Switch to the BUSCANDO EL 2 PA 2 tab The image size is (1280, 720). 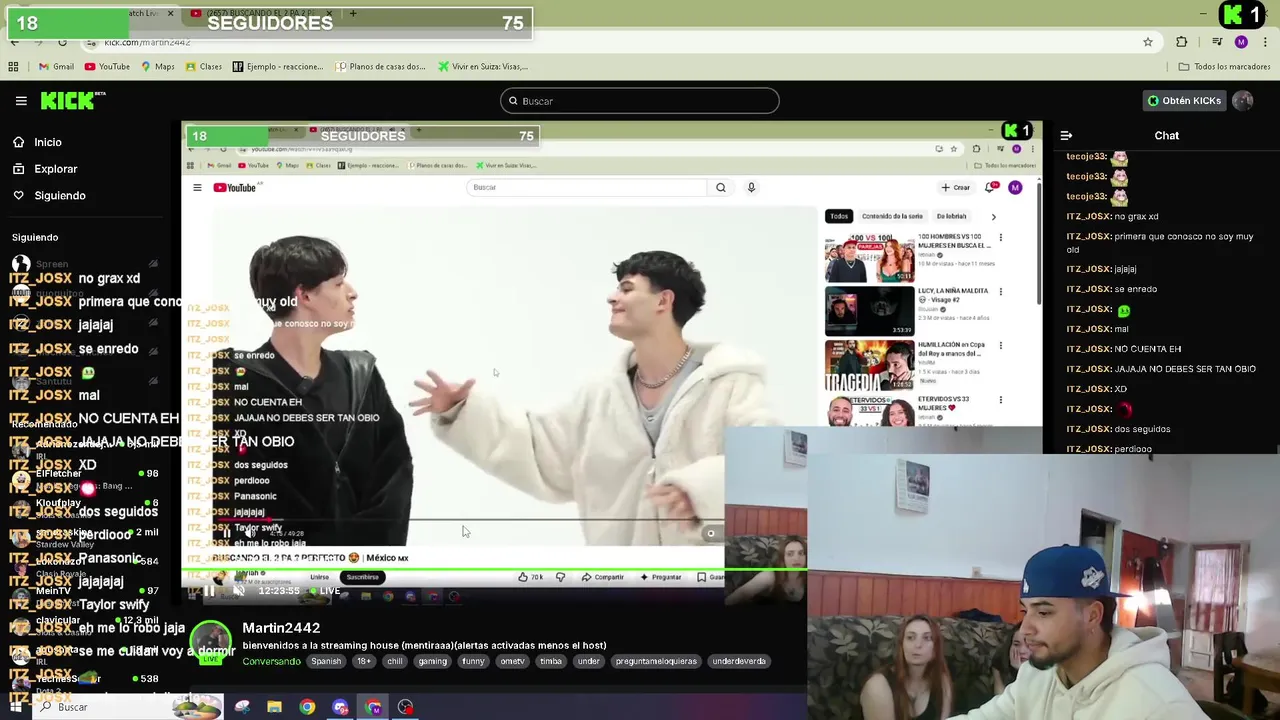260,13
